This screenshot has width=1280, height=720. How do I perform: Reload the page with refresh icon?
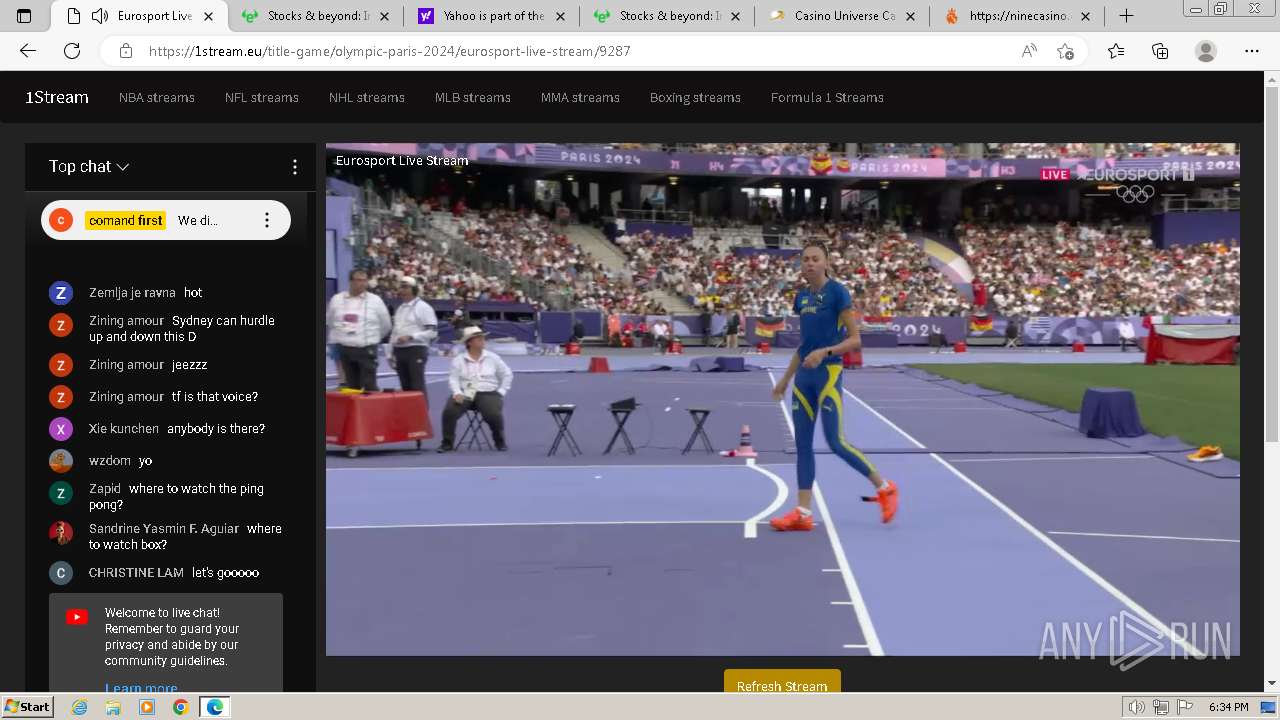pyautogui.click(x=72, y=51)
